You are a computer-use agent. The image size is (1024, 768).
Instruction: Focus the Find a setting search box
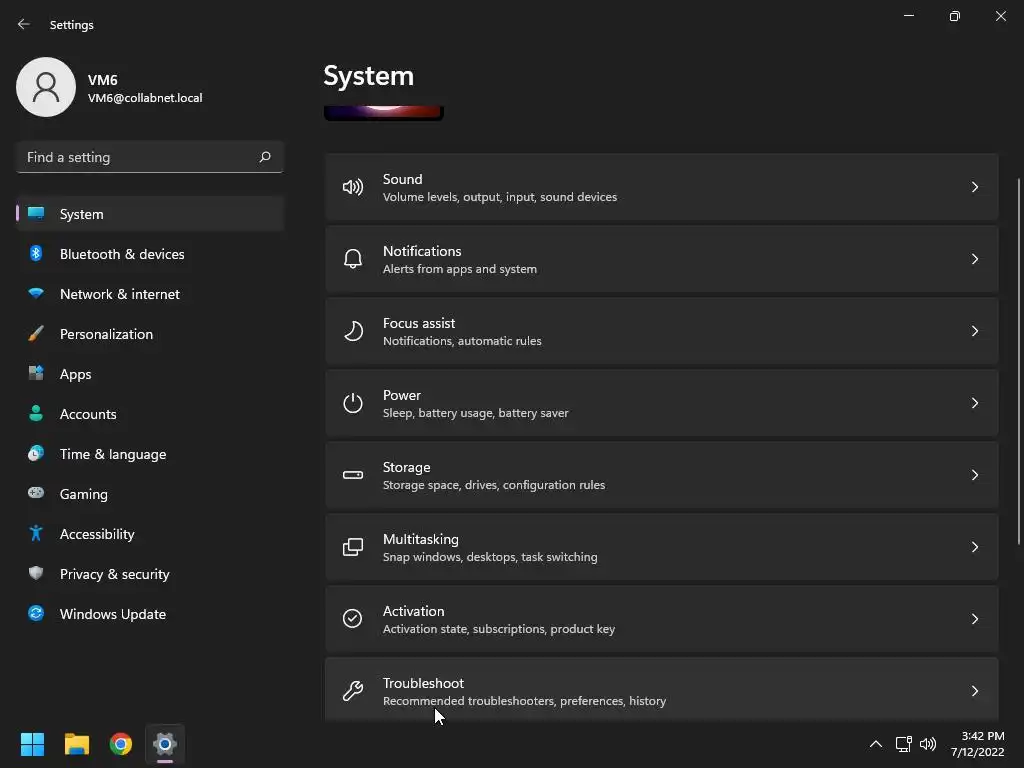coord(140,157)
